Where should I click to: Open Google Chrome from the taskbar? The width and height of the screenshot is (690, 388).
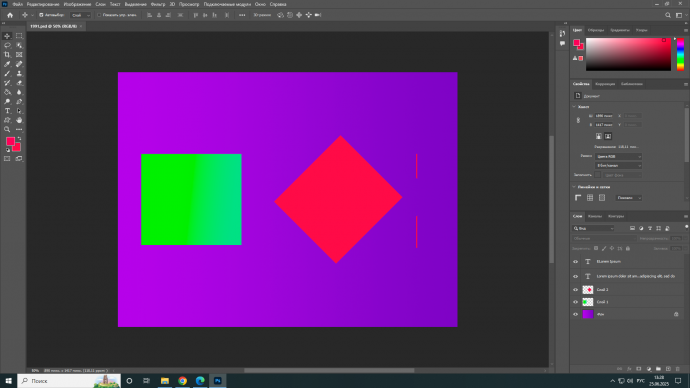point(183,381)
